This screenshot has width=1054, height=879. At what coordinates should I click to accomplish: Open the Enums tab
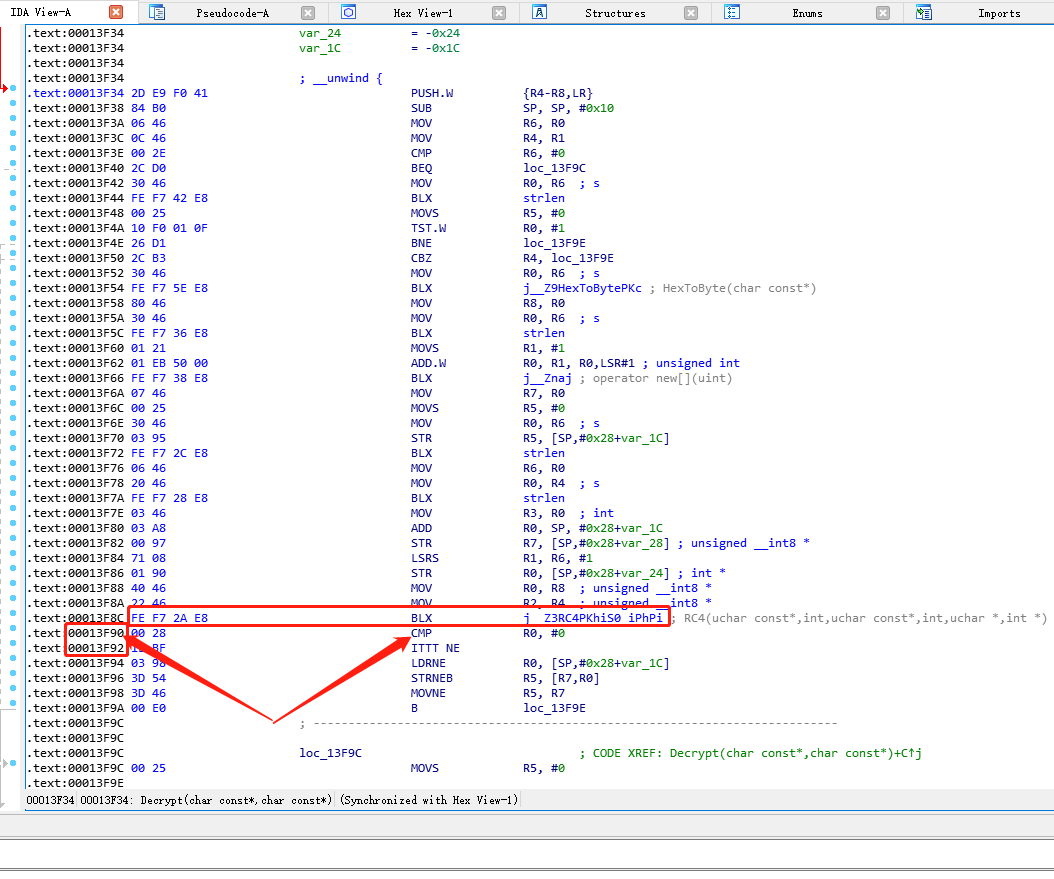click(807, 13)
